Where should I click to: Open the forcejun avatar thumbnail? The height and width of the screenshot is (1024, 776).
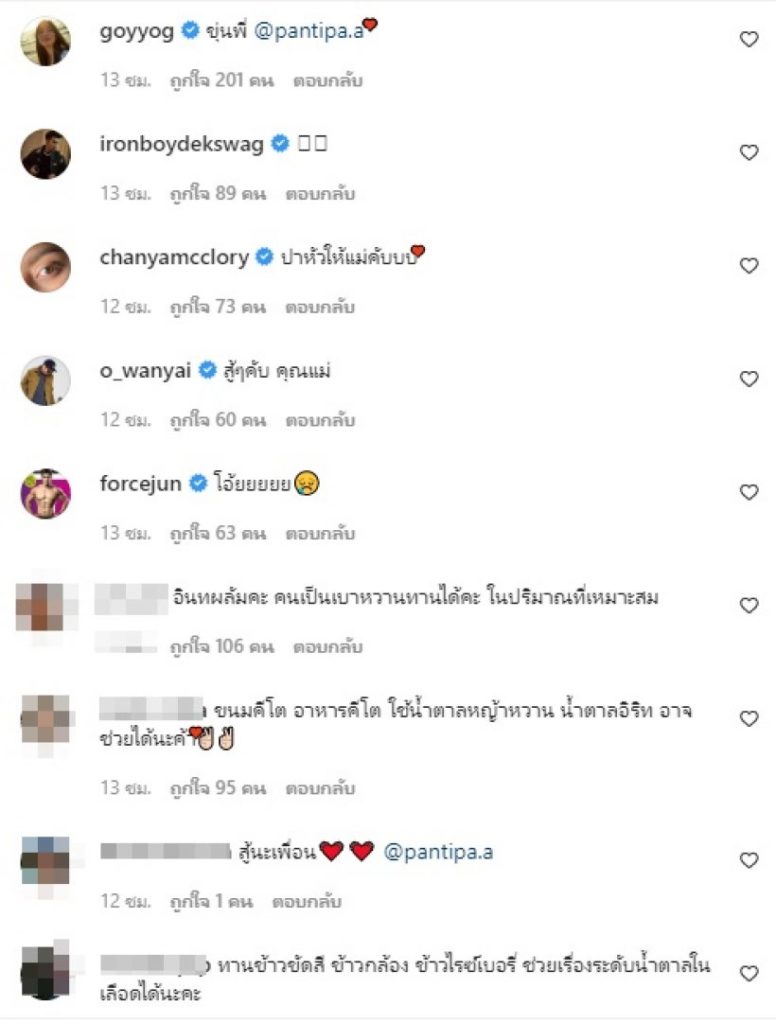(45, 494)
